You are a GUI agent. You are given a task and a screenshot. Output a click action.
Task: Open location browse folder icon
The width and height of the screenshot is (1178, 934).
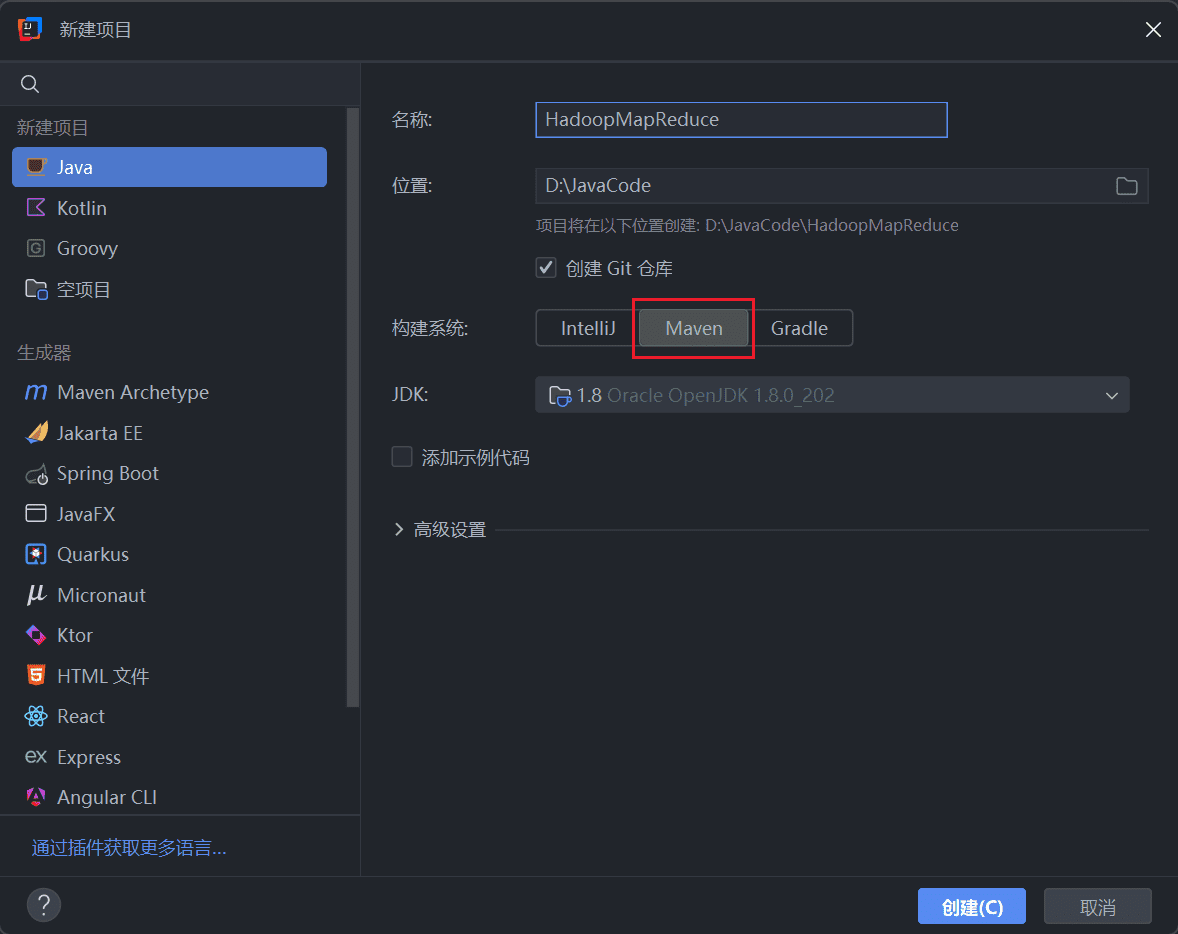tap(1126, 186)
